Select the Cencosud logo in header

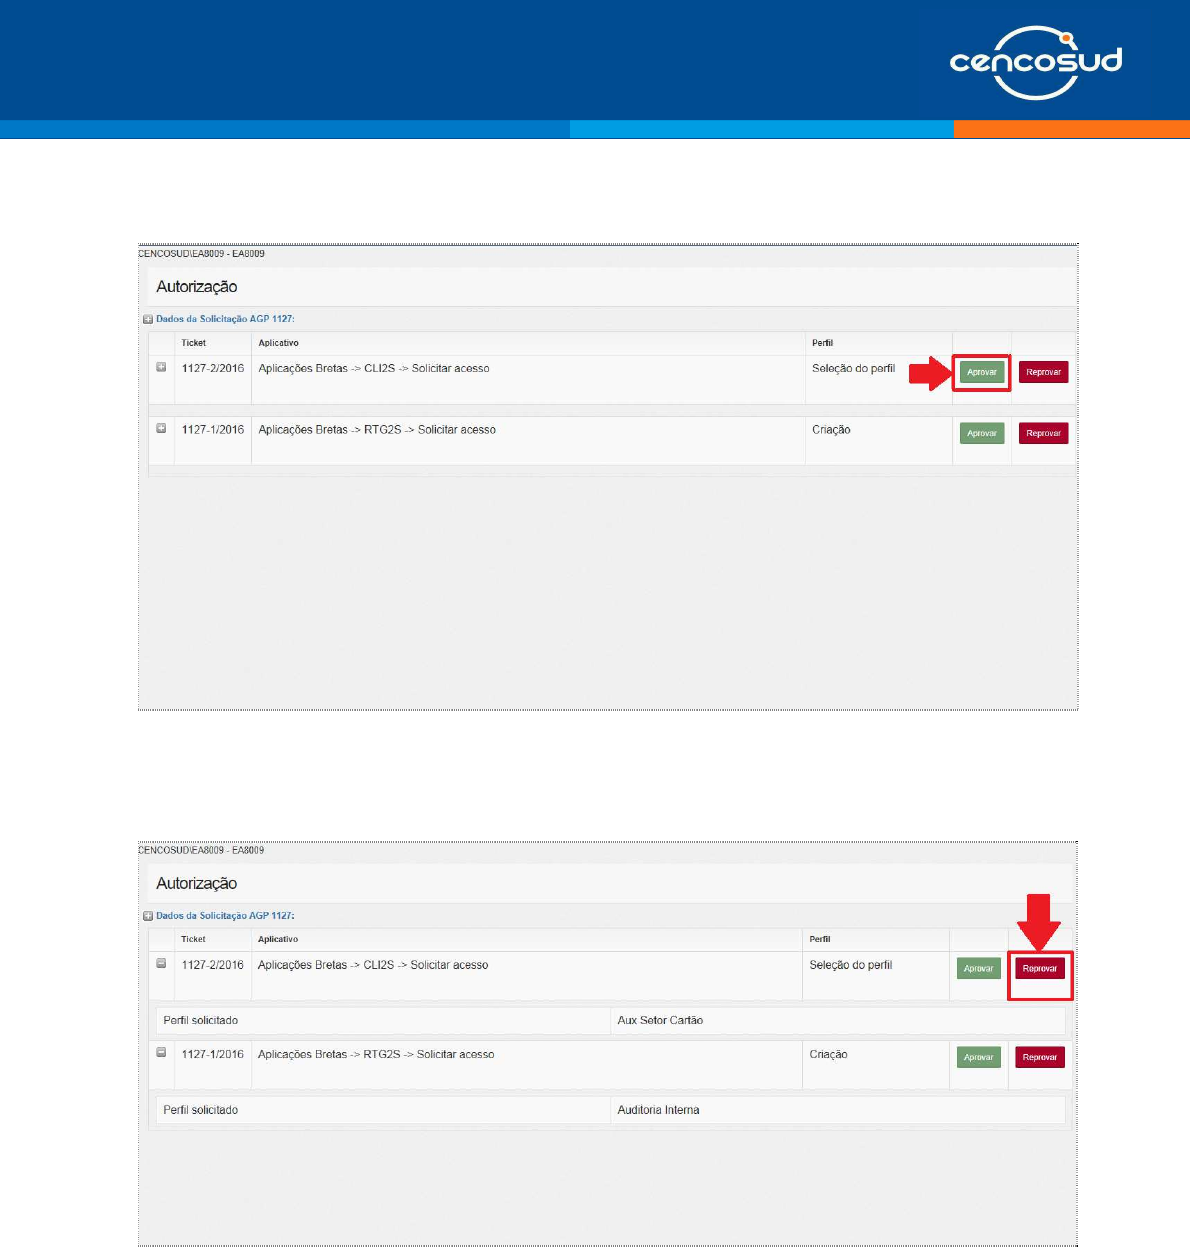coord(1036,62)
